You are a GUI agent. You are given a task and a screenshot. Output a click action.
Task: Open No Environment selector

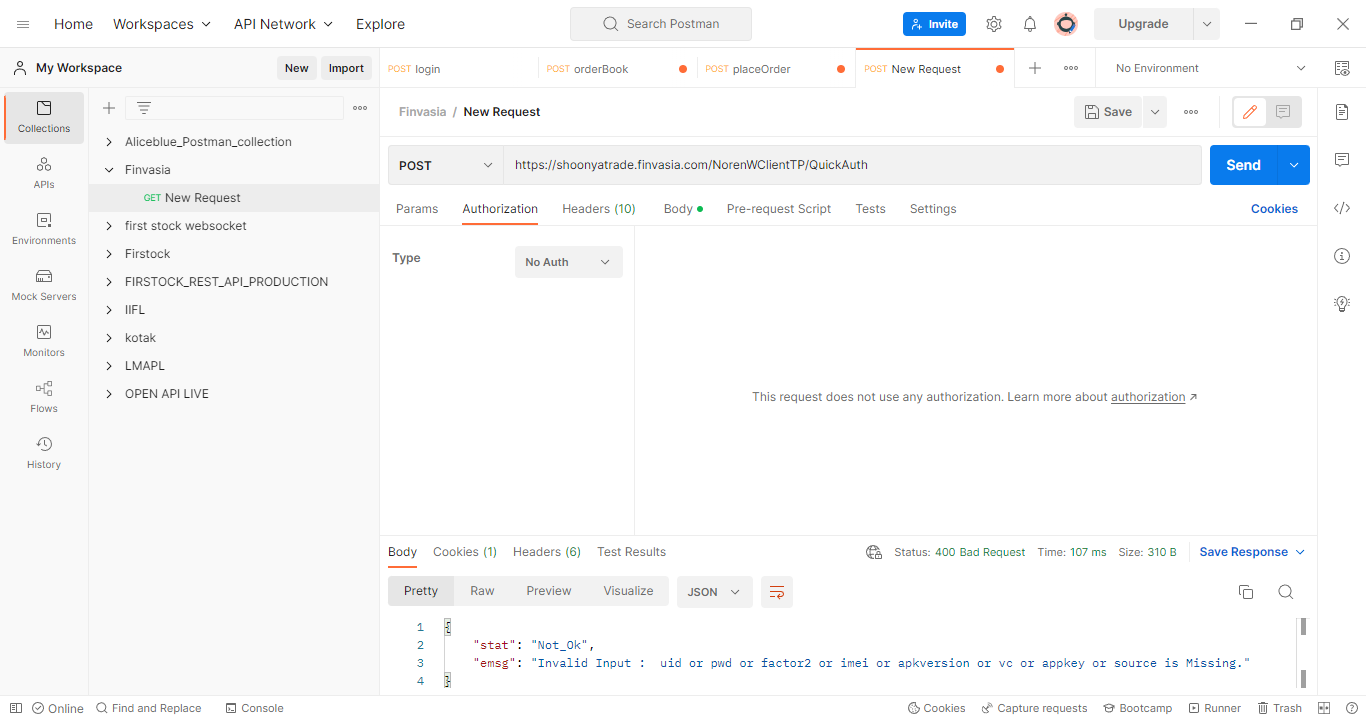1210,68
